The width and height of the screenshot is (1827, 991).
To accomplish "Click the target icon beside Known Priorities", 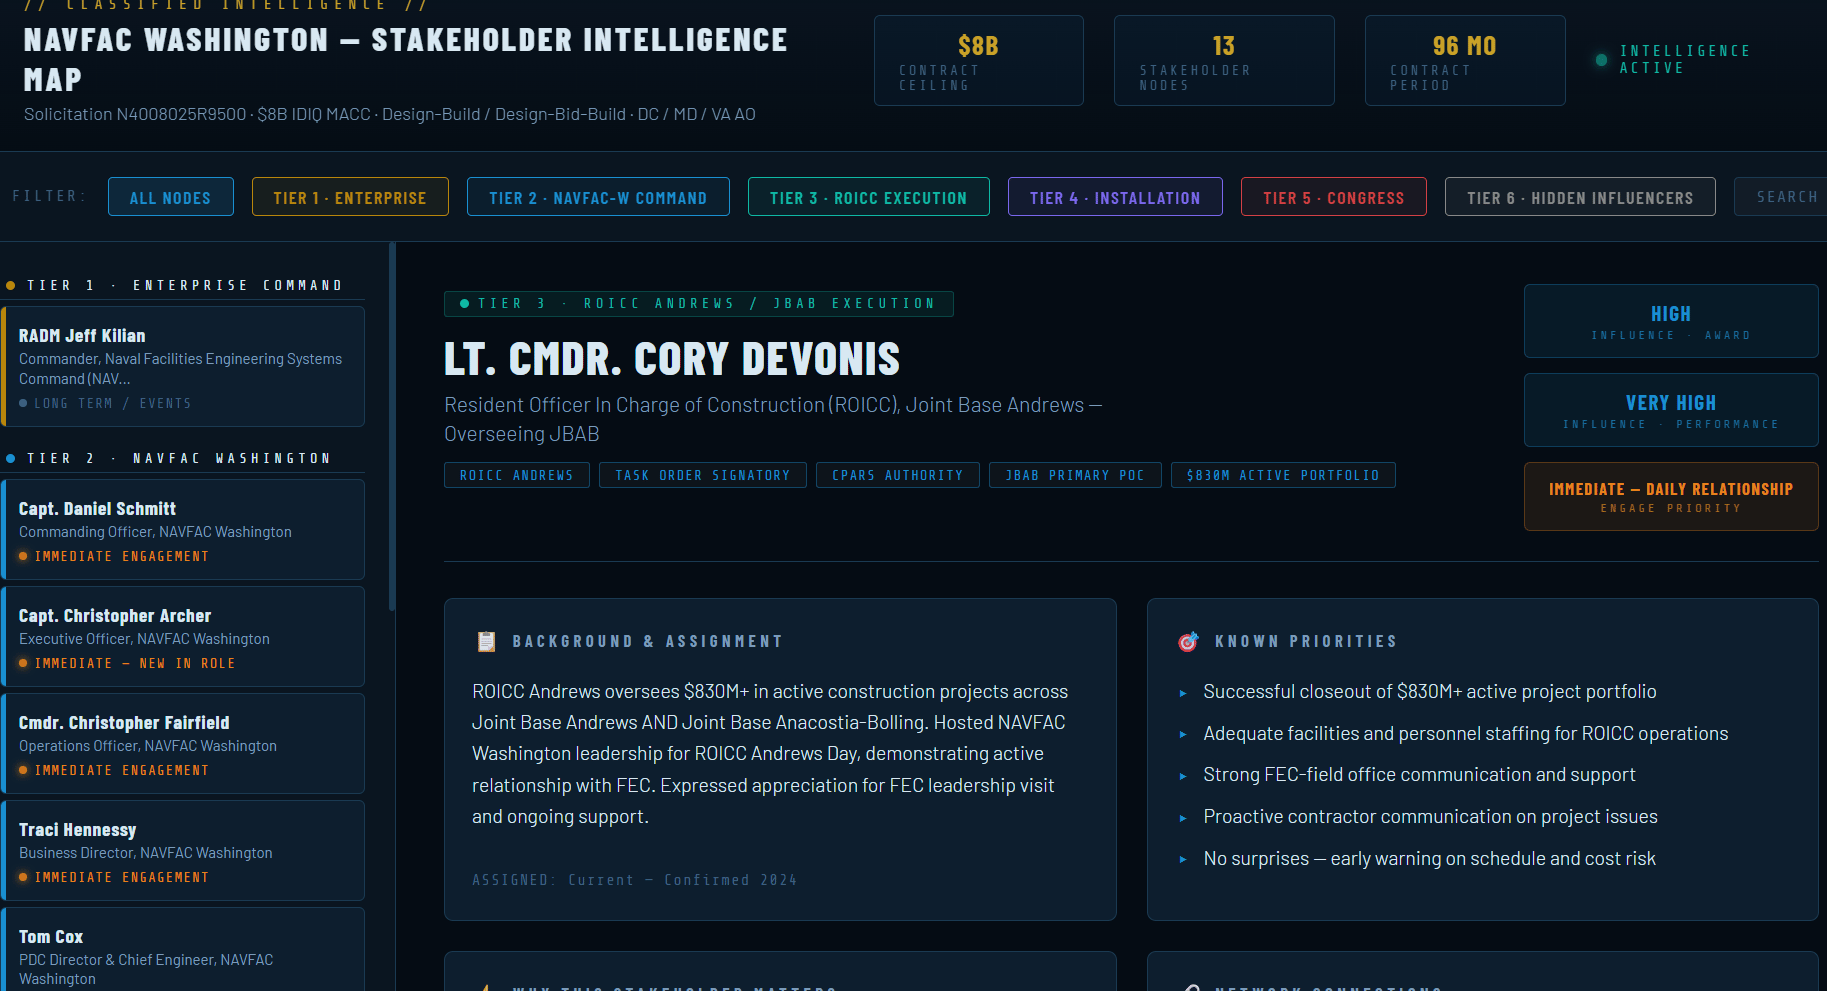I will (x=1188, y=642).
